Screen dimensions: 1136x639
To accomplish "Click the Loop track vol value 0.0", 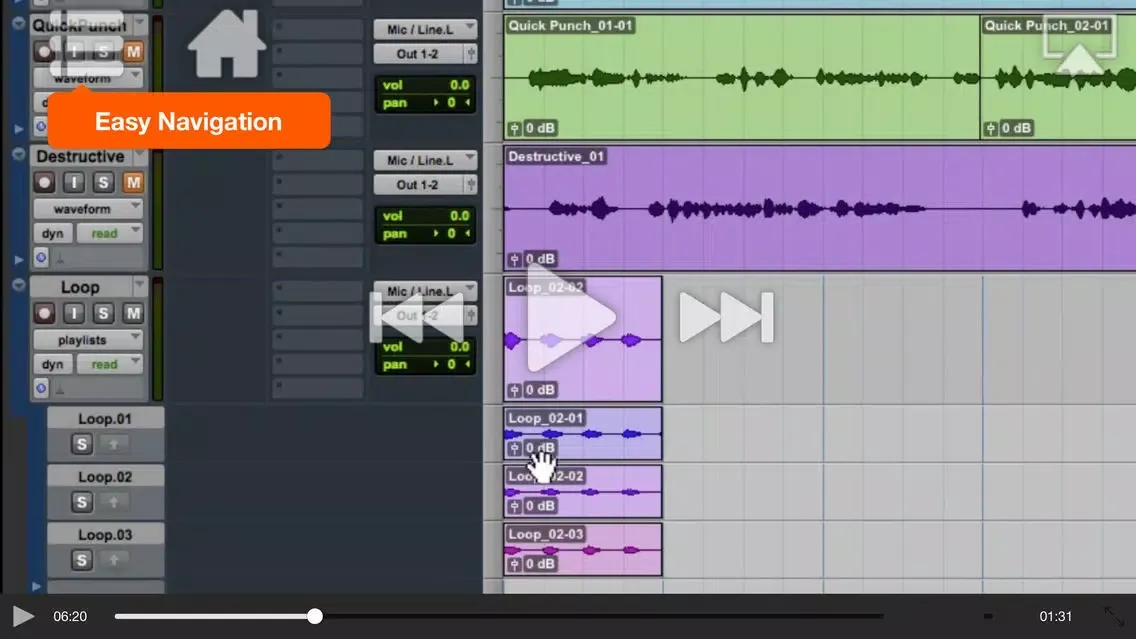I will point(459,346).
